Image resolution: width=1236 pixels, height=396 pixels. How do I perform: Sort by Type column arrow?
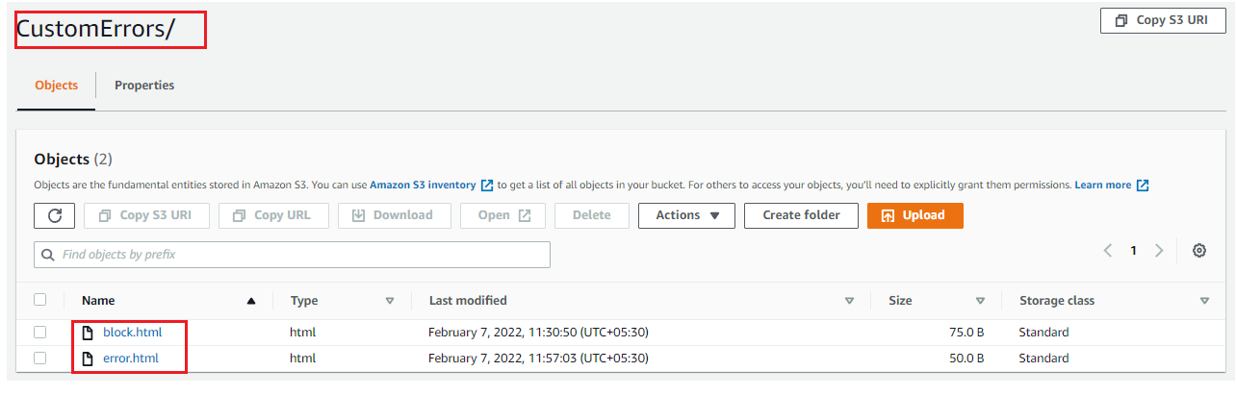click(390, 300)
